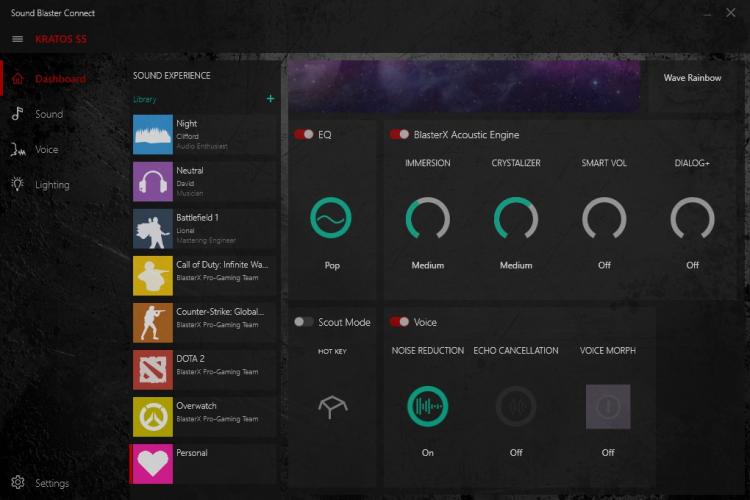Screen dimensions: 750x500
Task: Click the Noise Reduction waveform icon
Action: tap(427, 406)
